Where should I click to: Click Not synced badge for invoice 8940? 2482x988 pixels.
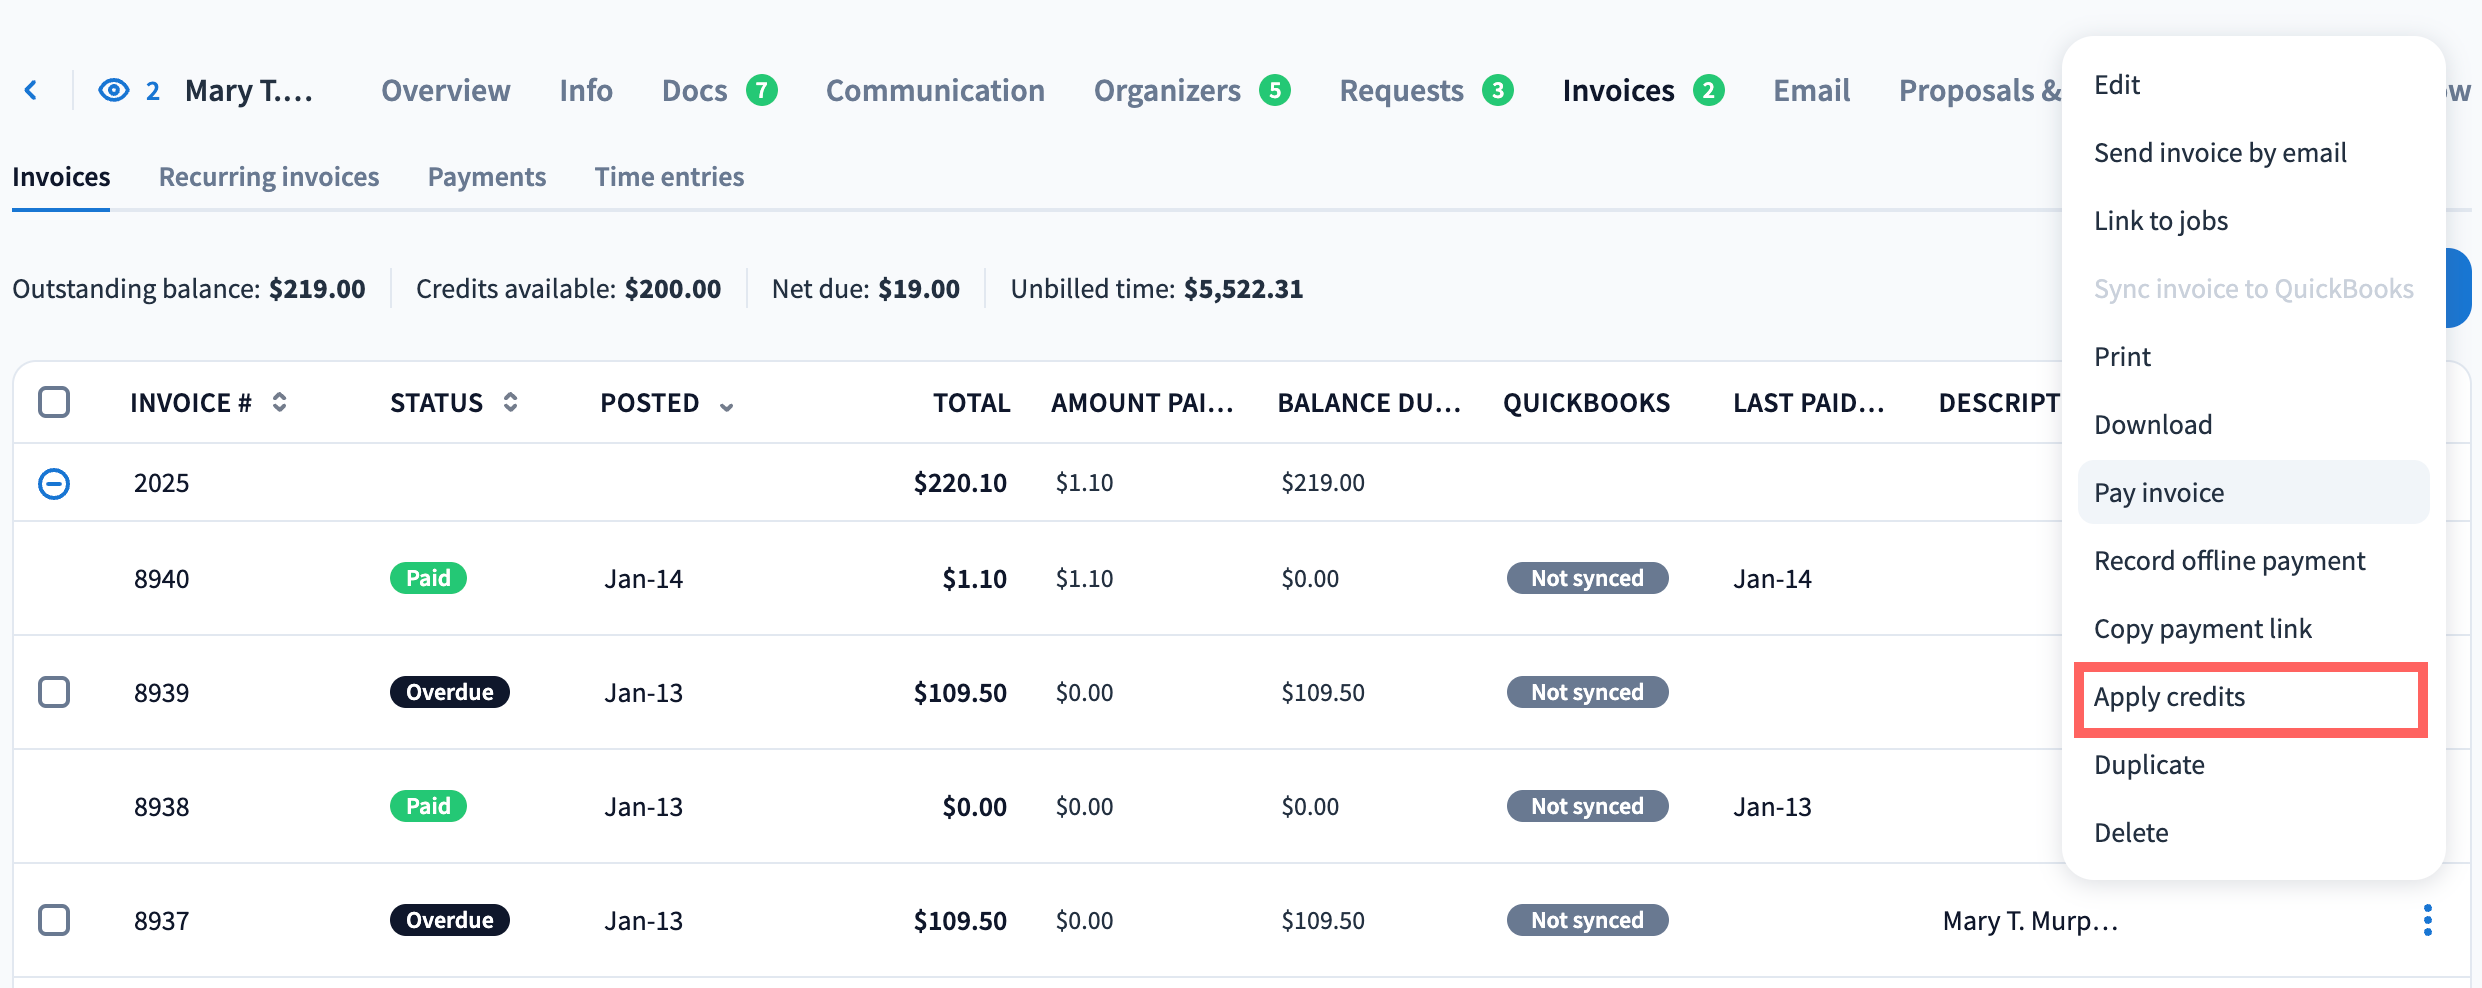point(1587,578)
